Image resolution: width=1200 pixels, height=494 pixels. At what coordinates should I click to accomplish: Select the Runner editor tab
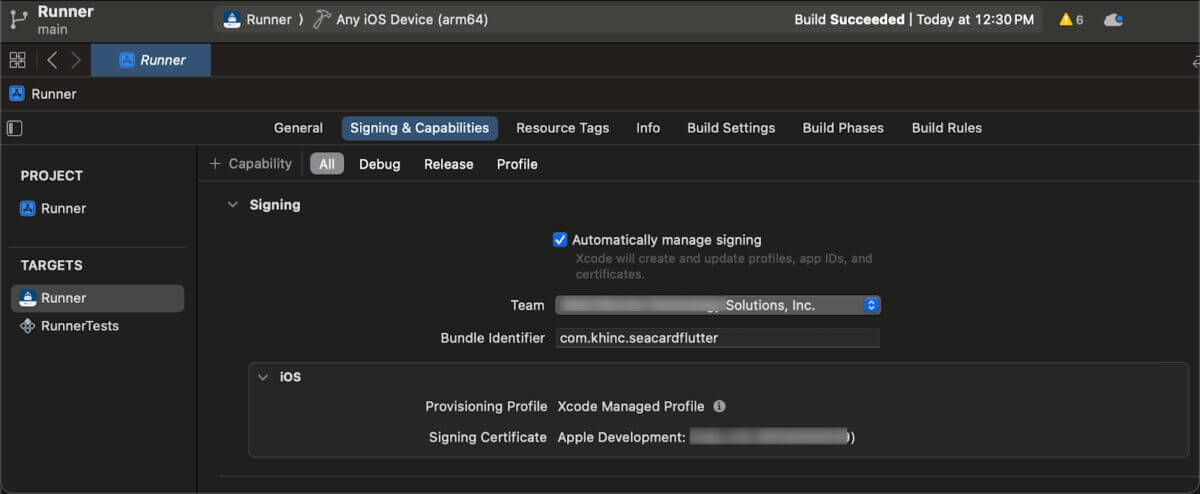pyautogui.click(x=151, y=60)
